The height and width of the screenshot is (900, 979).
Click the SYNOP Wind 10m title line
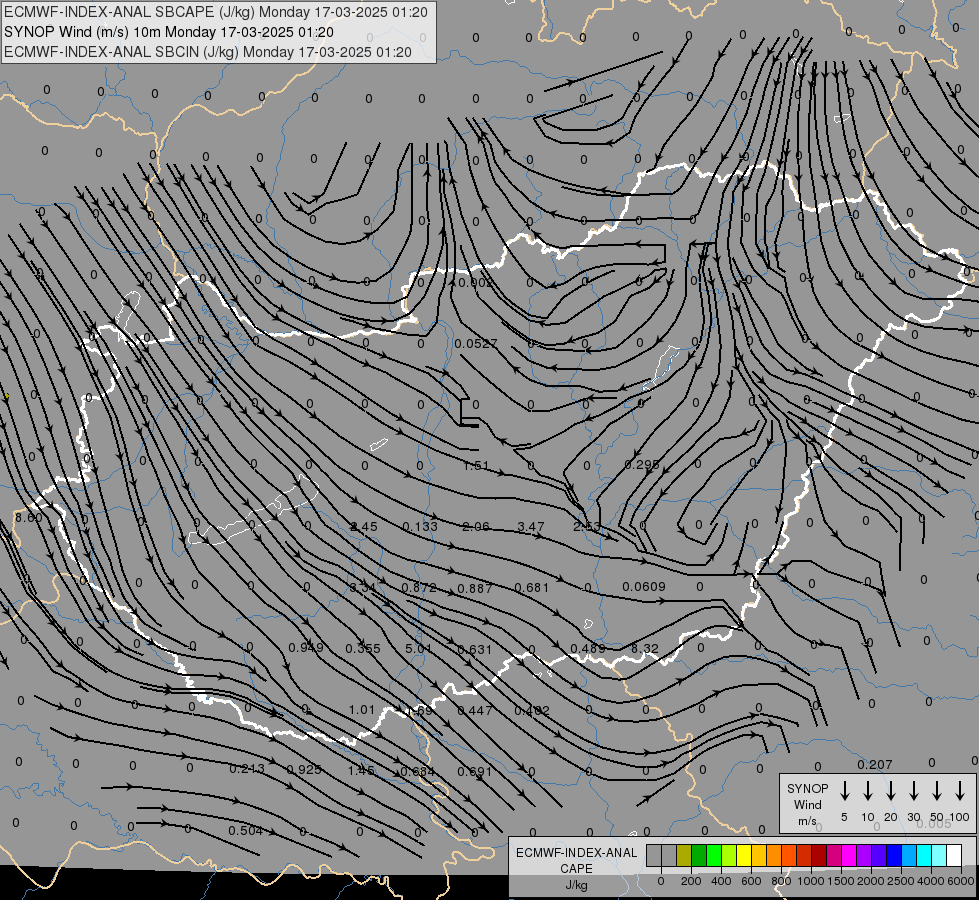tap(169, 32)
